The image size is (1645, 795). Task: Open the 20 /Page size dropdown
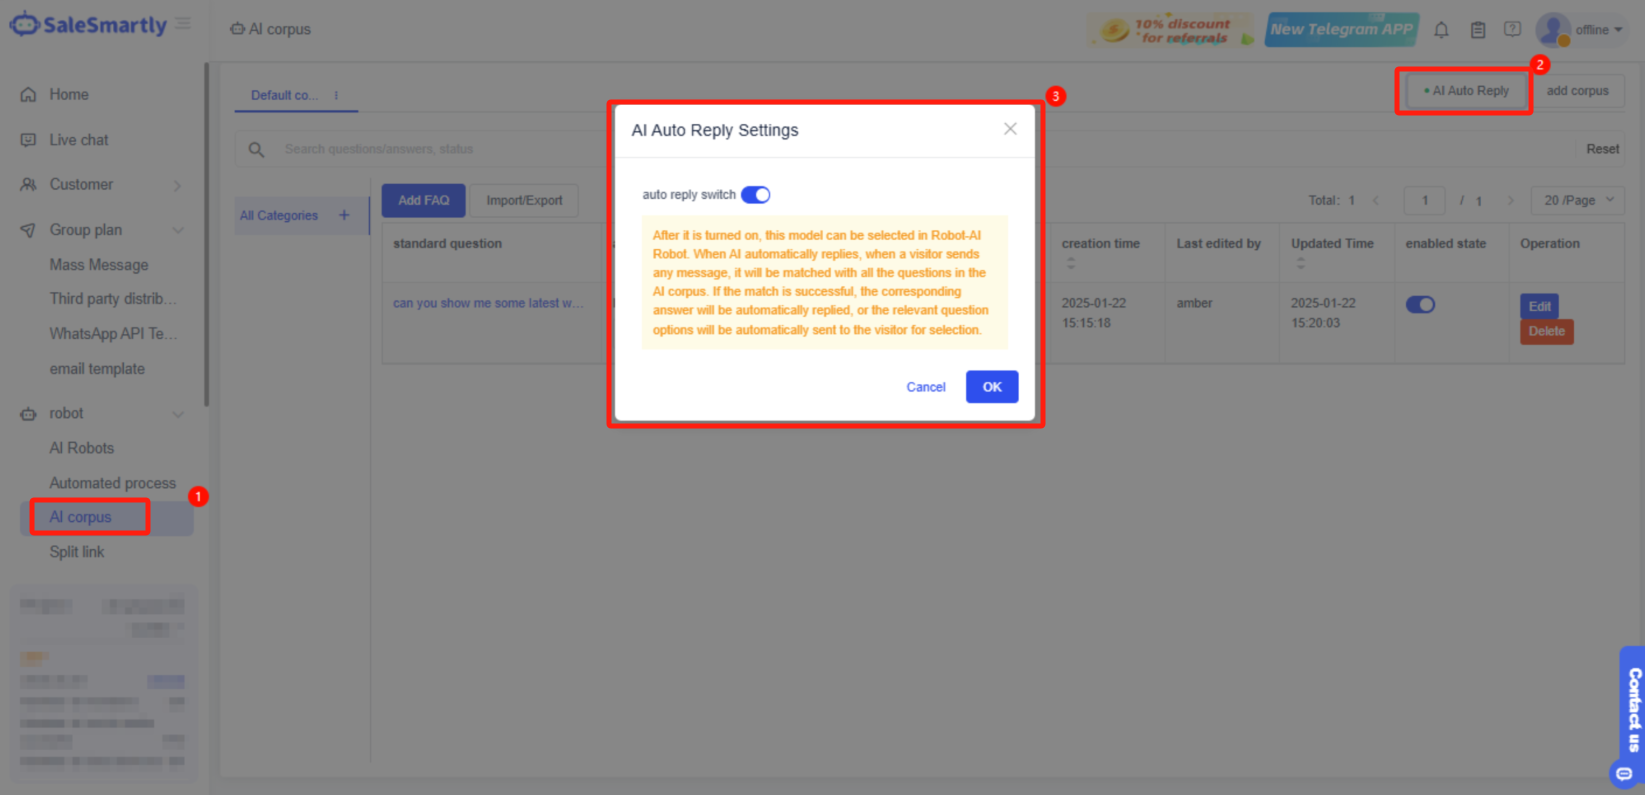click(x=1577, y=200)
